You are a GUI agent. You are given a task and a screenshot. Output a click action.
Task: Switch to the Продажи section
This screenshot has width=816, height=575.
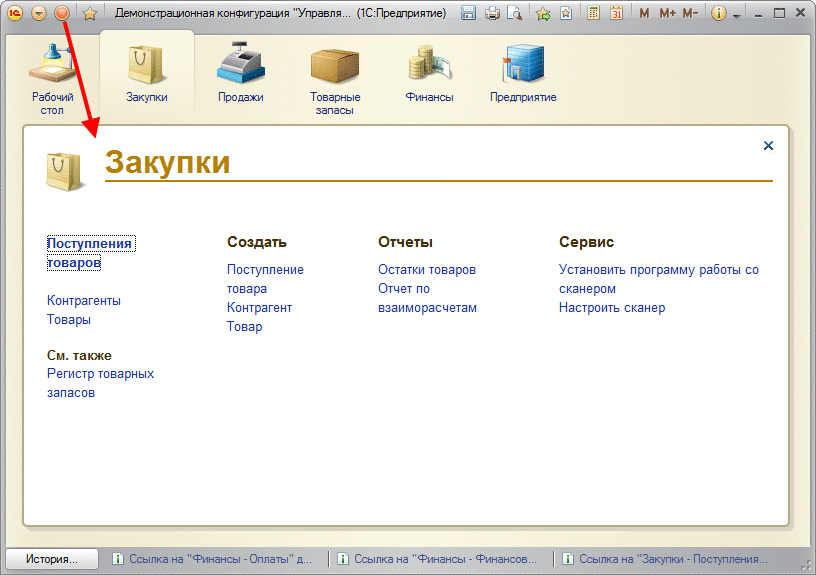pos(240,73)
